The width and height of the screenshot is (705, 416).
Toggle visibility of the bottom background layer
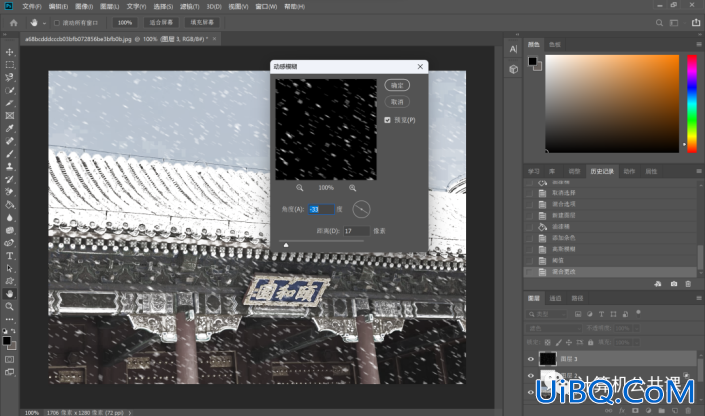coord(531,392)
